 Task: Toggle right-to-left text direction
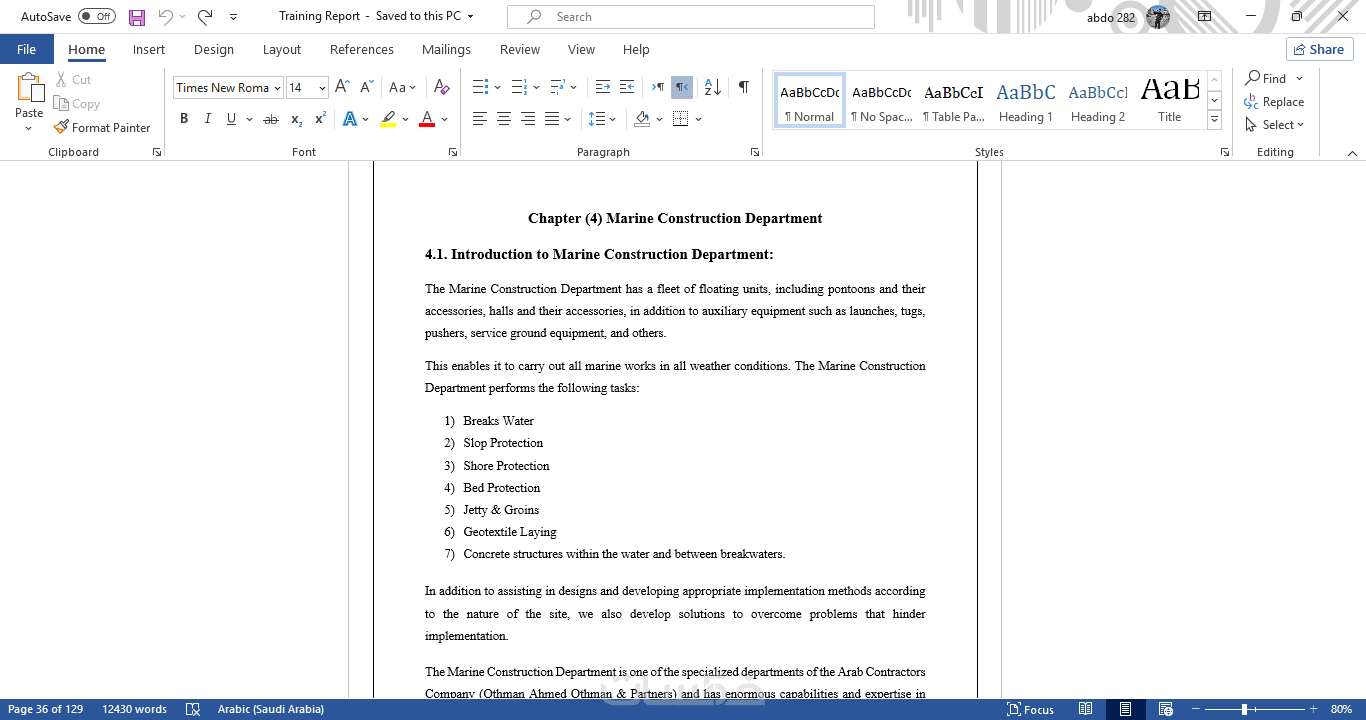click(x=682, y=87)
